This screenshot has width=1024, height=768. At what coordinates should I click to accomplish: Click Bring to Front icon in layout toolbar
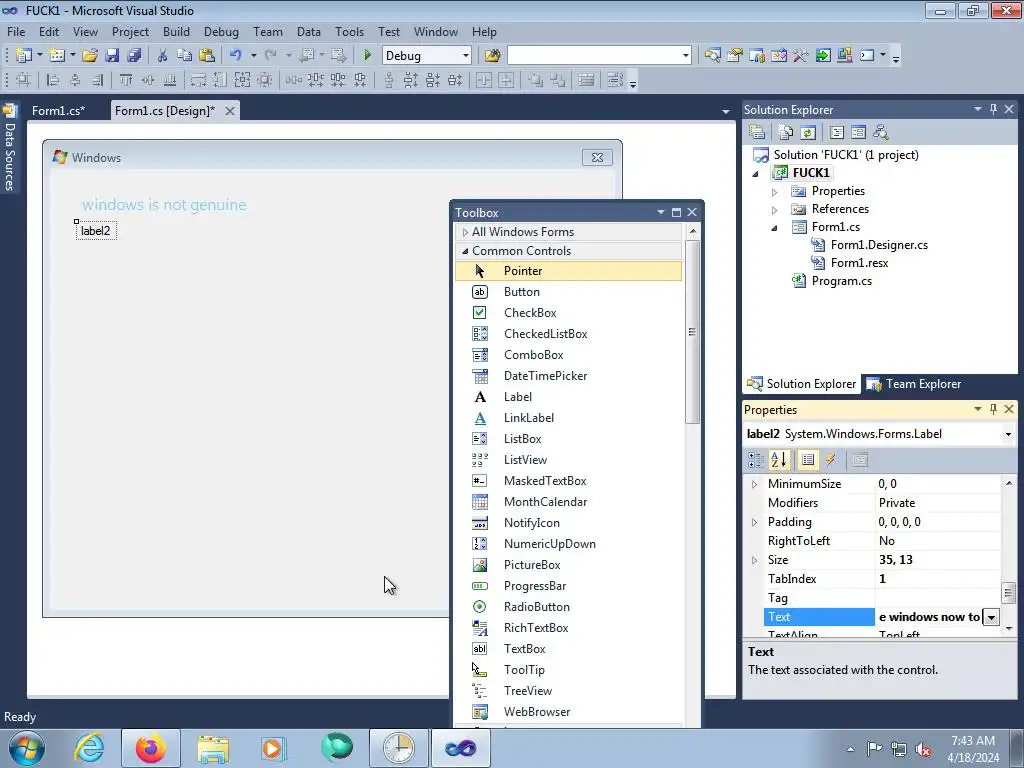click(535, 80)
